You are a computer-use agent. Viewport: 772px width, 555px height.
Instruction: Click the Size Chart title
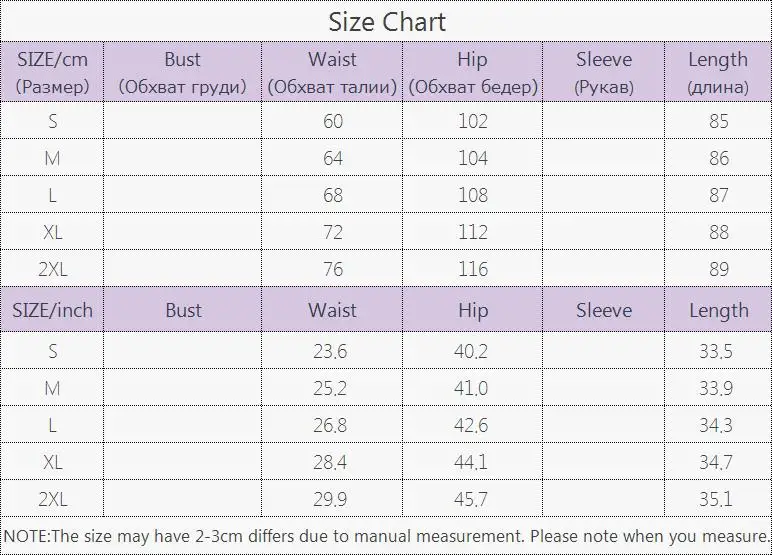(387, 22)
